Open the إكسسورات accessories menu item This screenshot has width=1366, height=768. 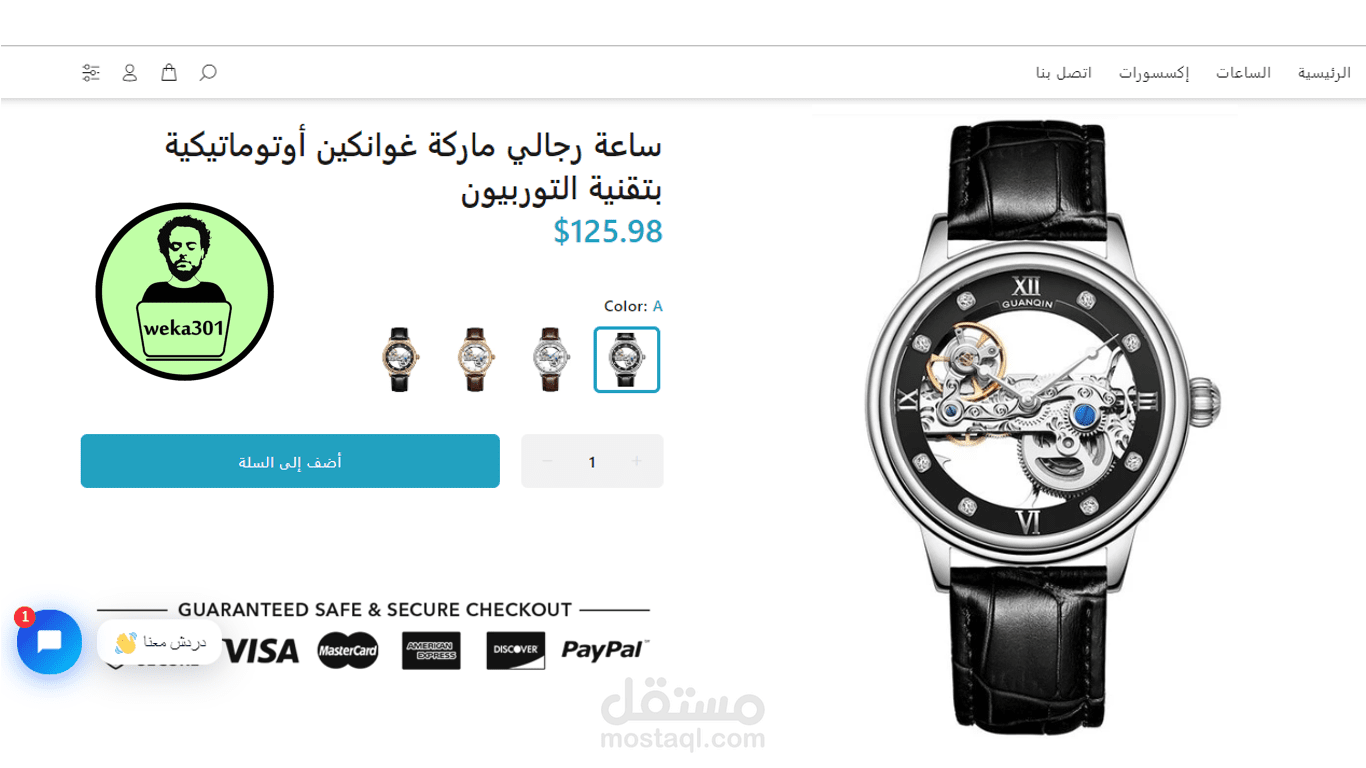[x=1154, y=73]
